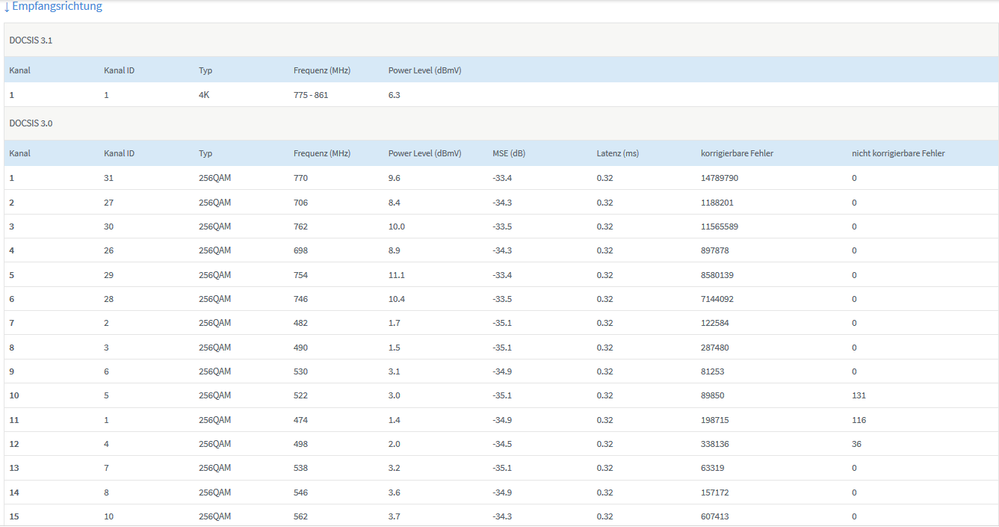Collapse the DOCSIS 3.1 section header
Screen dimensions: 999x527
point(33,40)
